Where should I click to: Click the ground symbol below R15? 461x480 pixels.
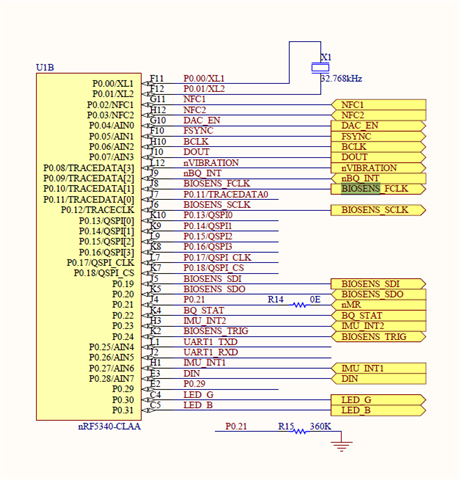point(341,446)
